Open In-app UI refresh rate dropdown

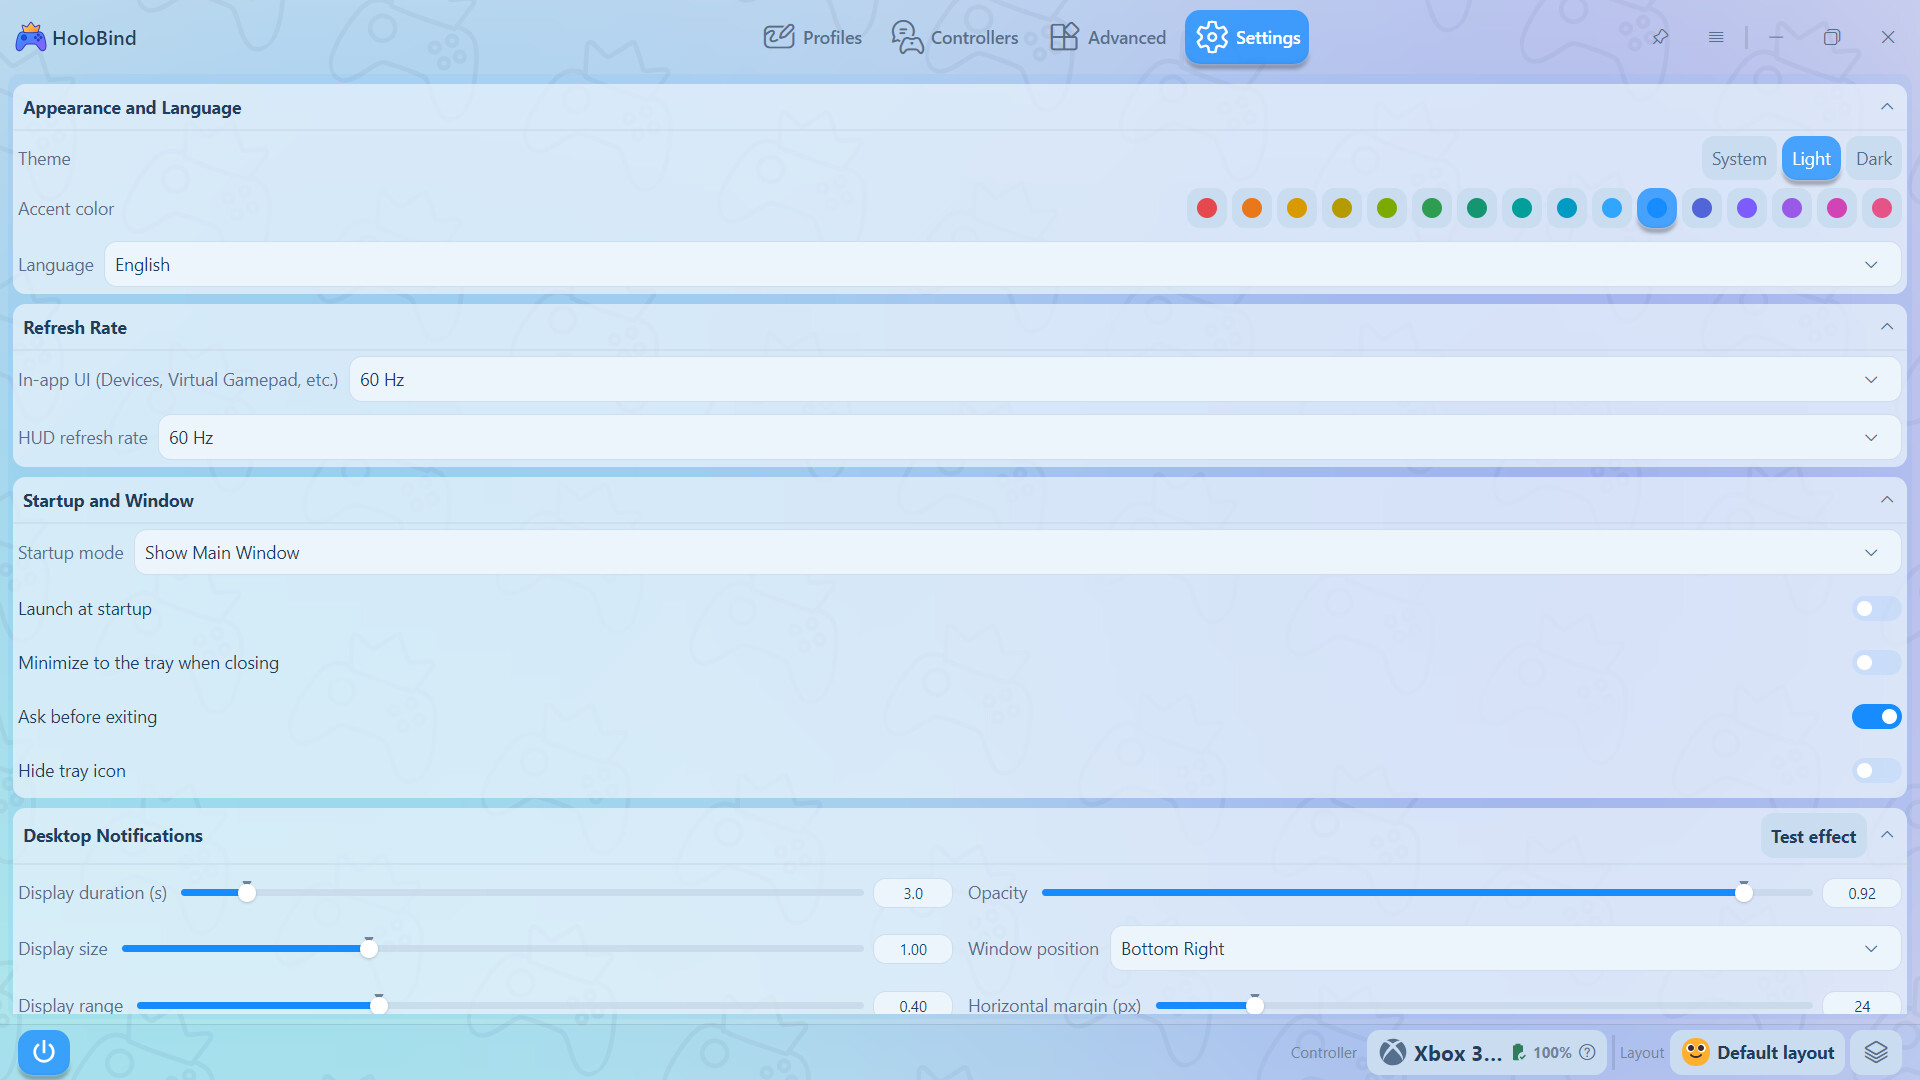[x=1125, y=380]
